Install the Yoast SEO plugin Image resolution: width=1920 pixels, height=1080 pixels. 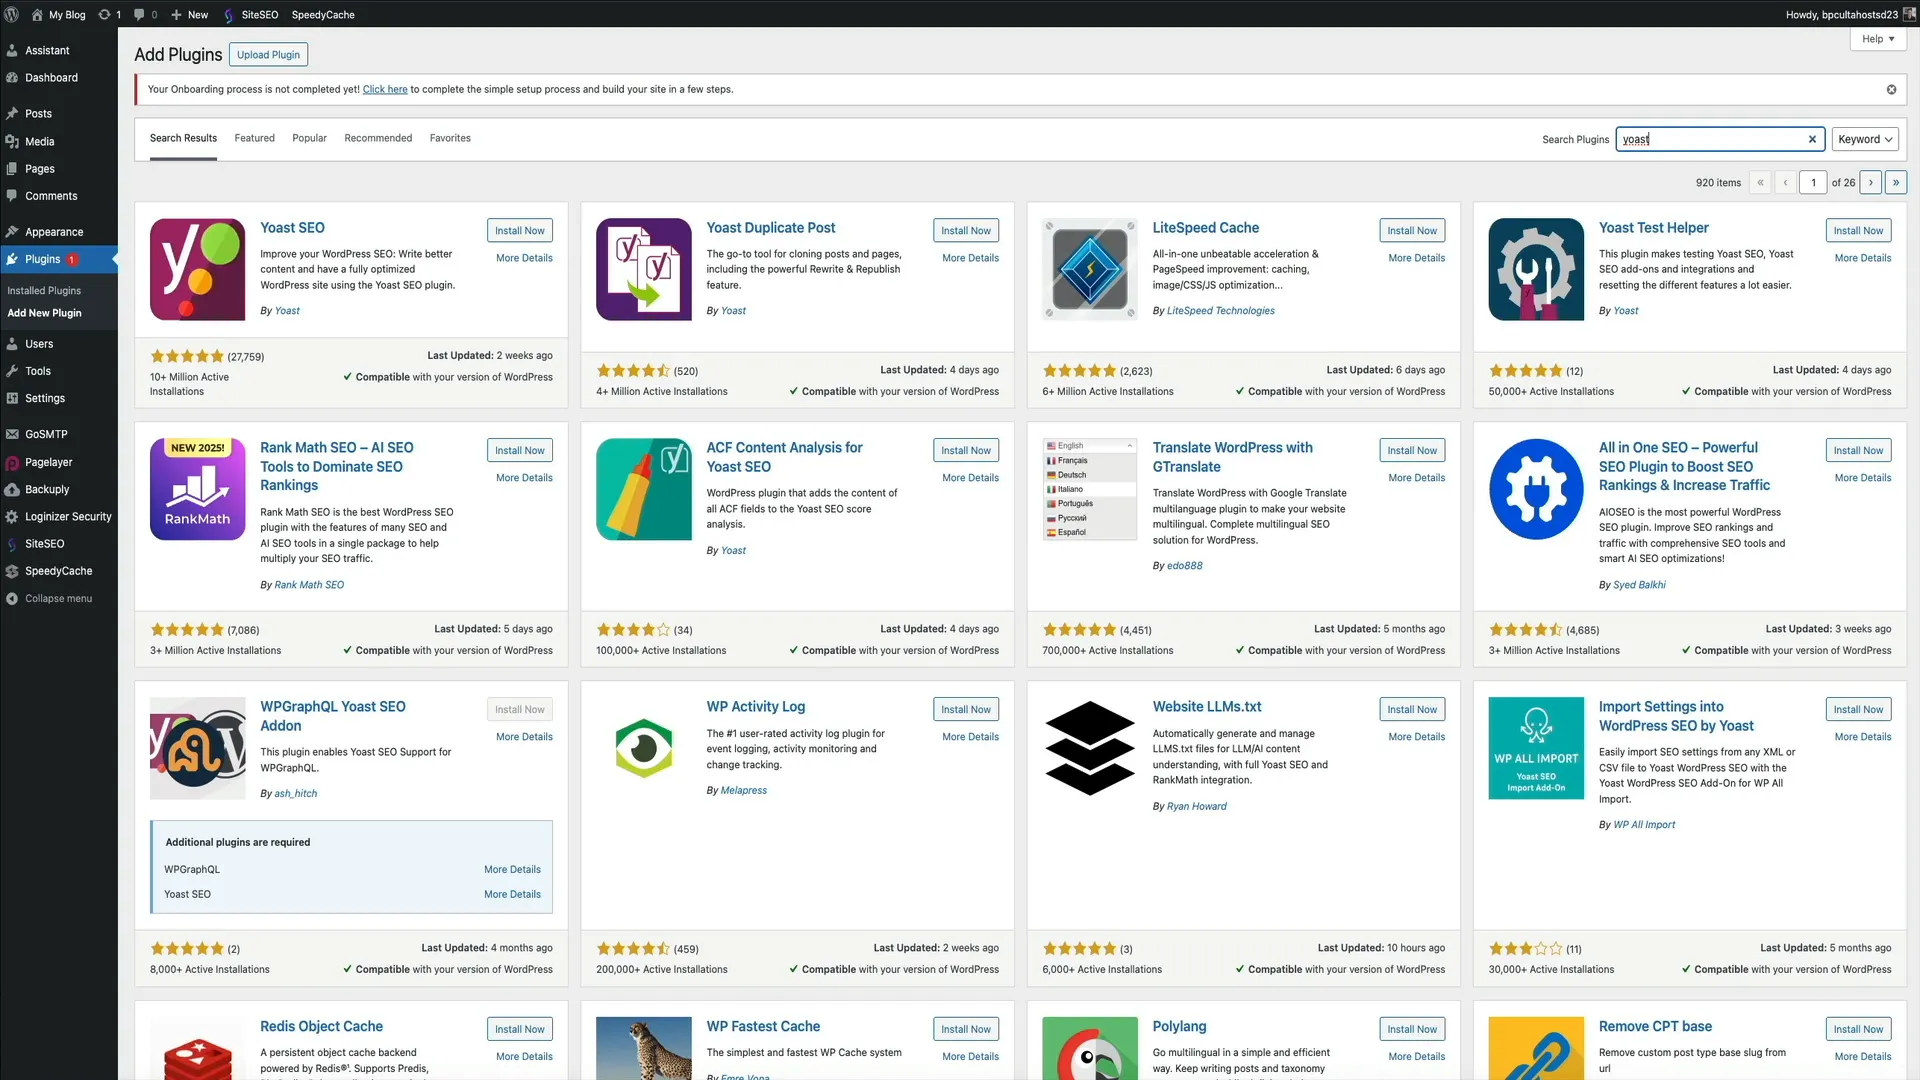[x=520, y=230]
